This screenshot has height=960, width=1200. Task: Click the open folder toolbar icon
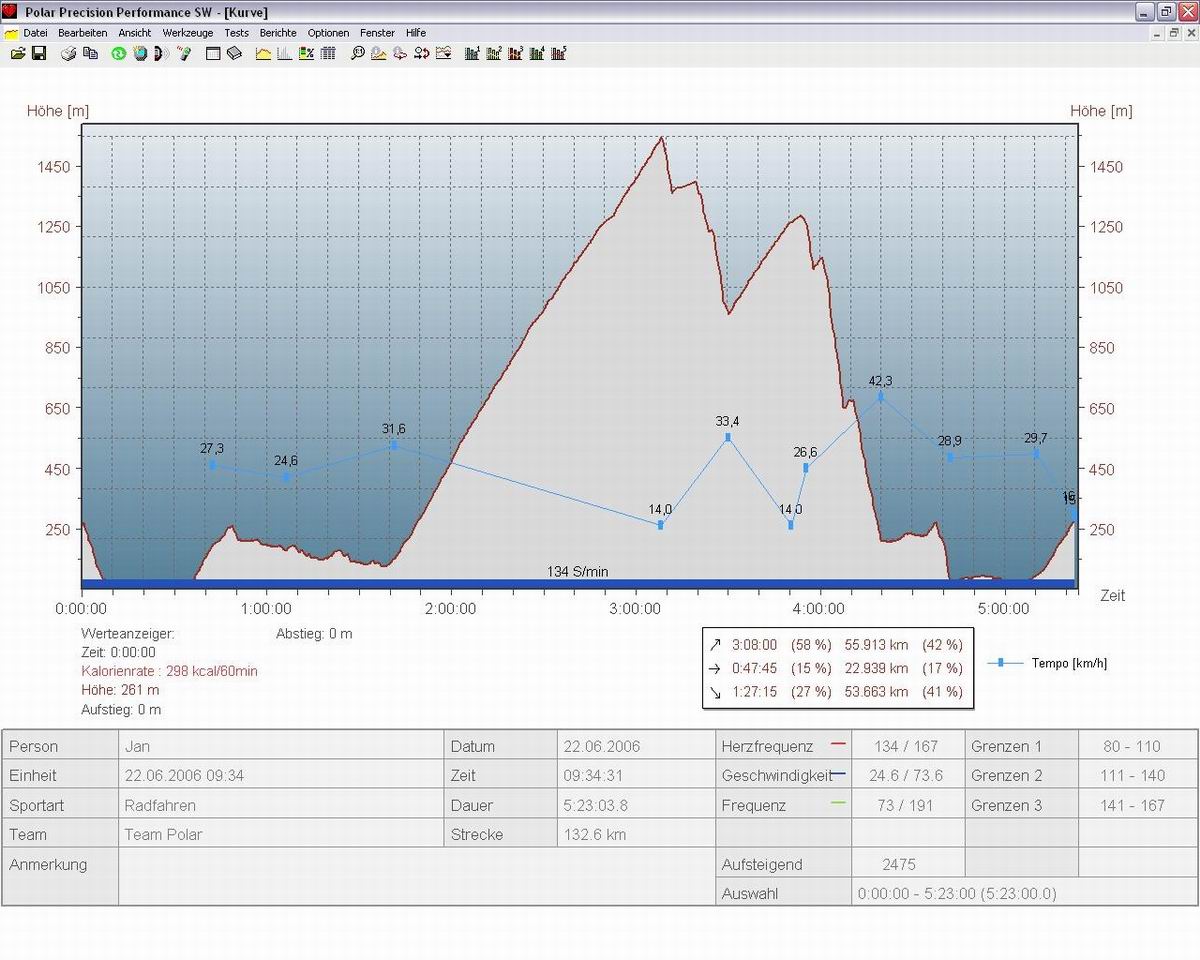click(18, 53)
